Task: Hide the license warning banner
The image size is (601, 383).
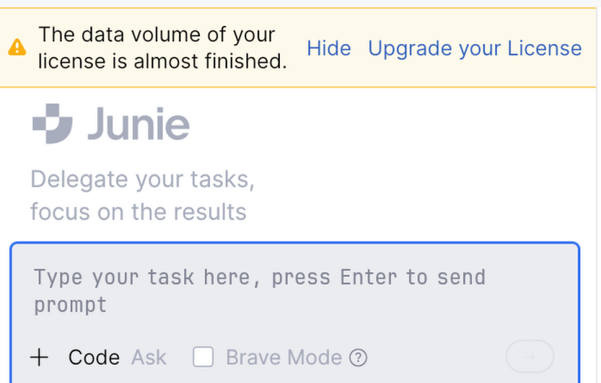Action: click(329, 48)
